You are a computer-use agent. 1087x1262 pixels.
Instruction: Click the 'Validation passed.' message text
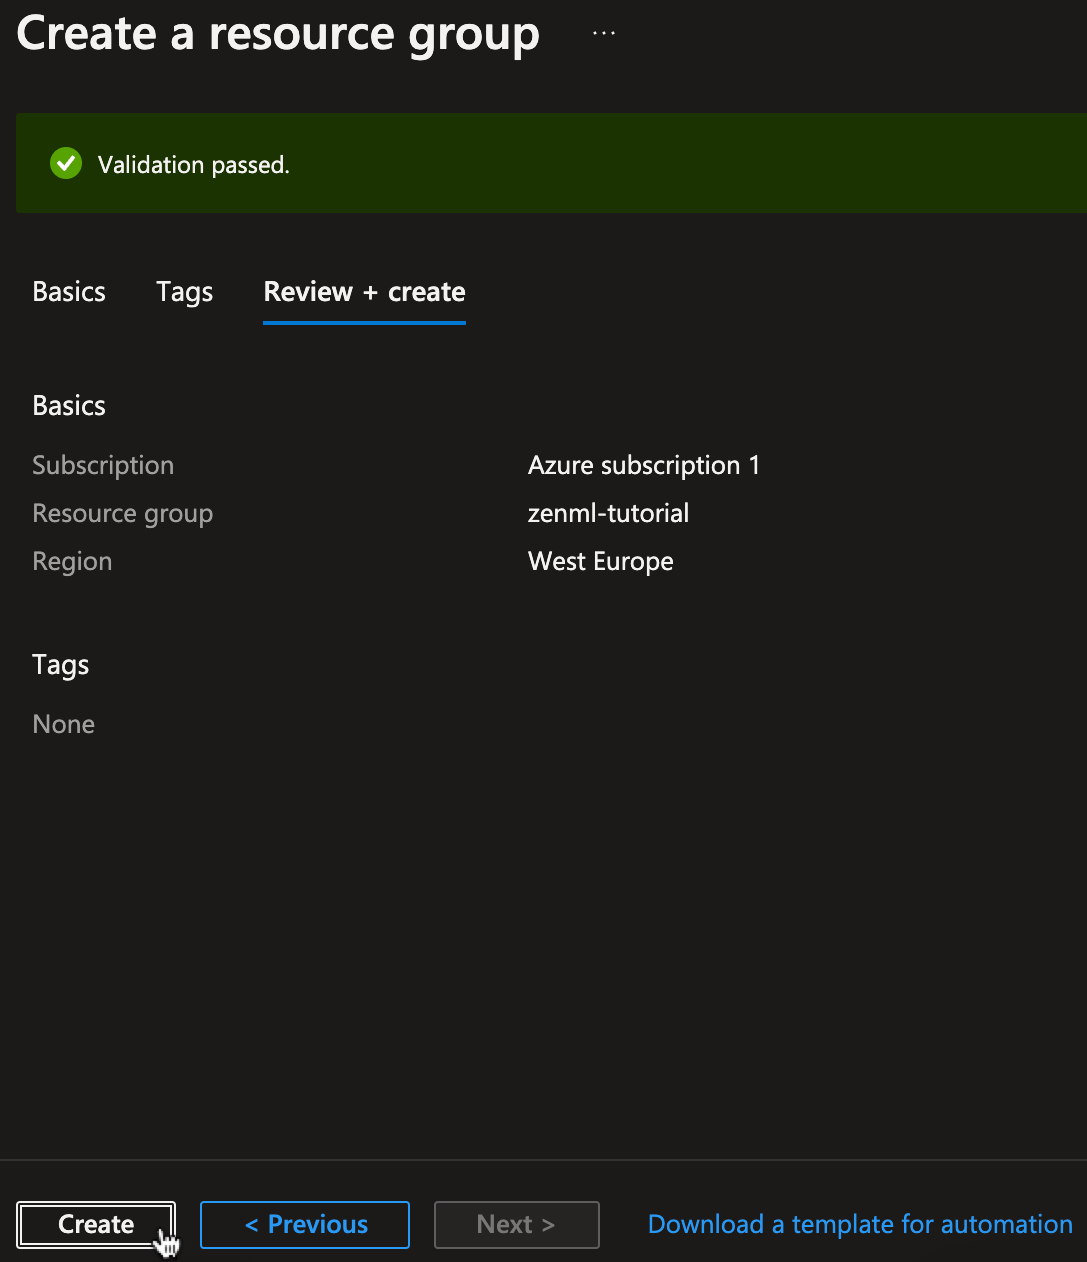193,165
